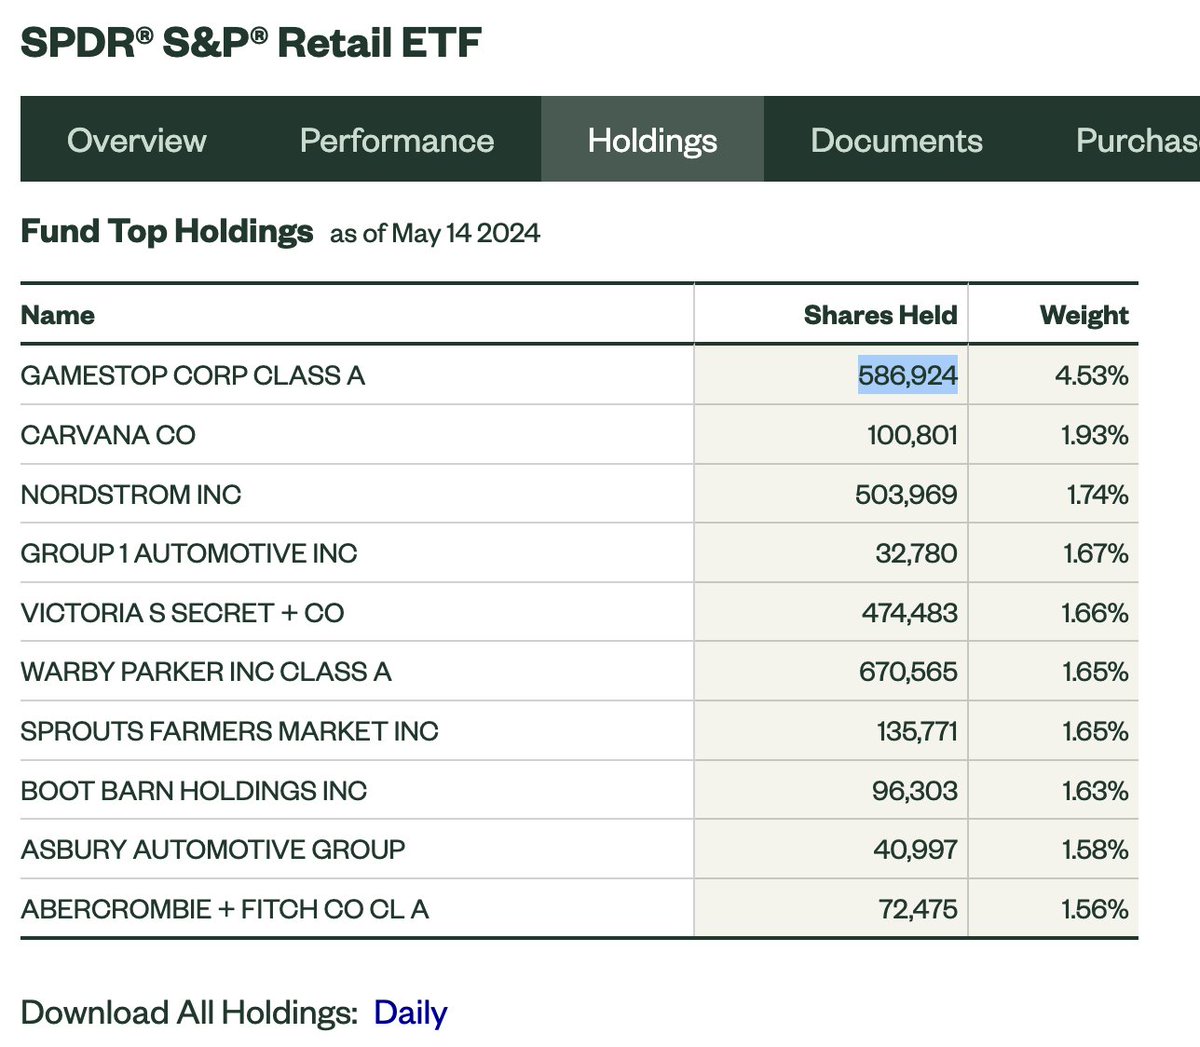
Task: Click Abercrombie + Fitch Co Cl A name
Action: [x=225, y=909]
